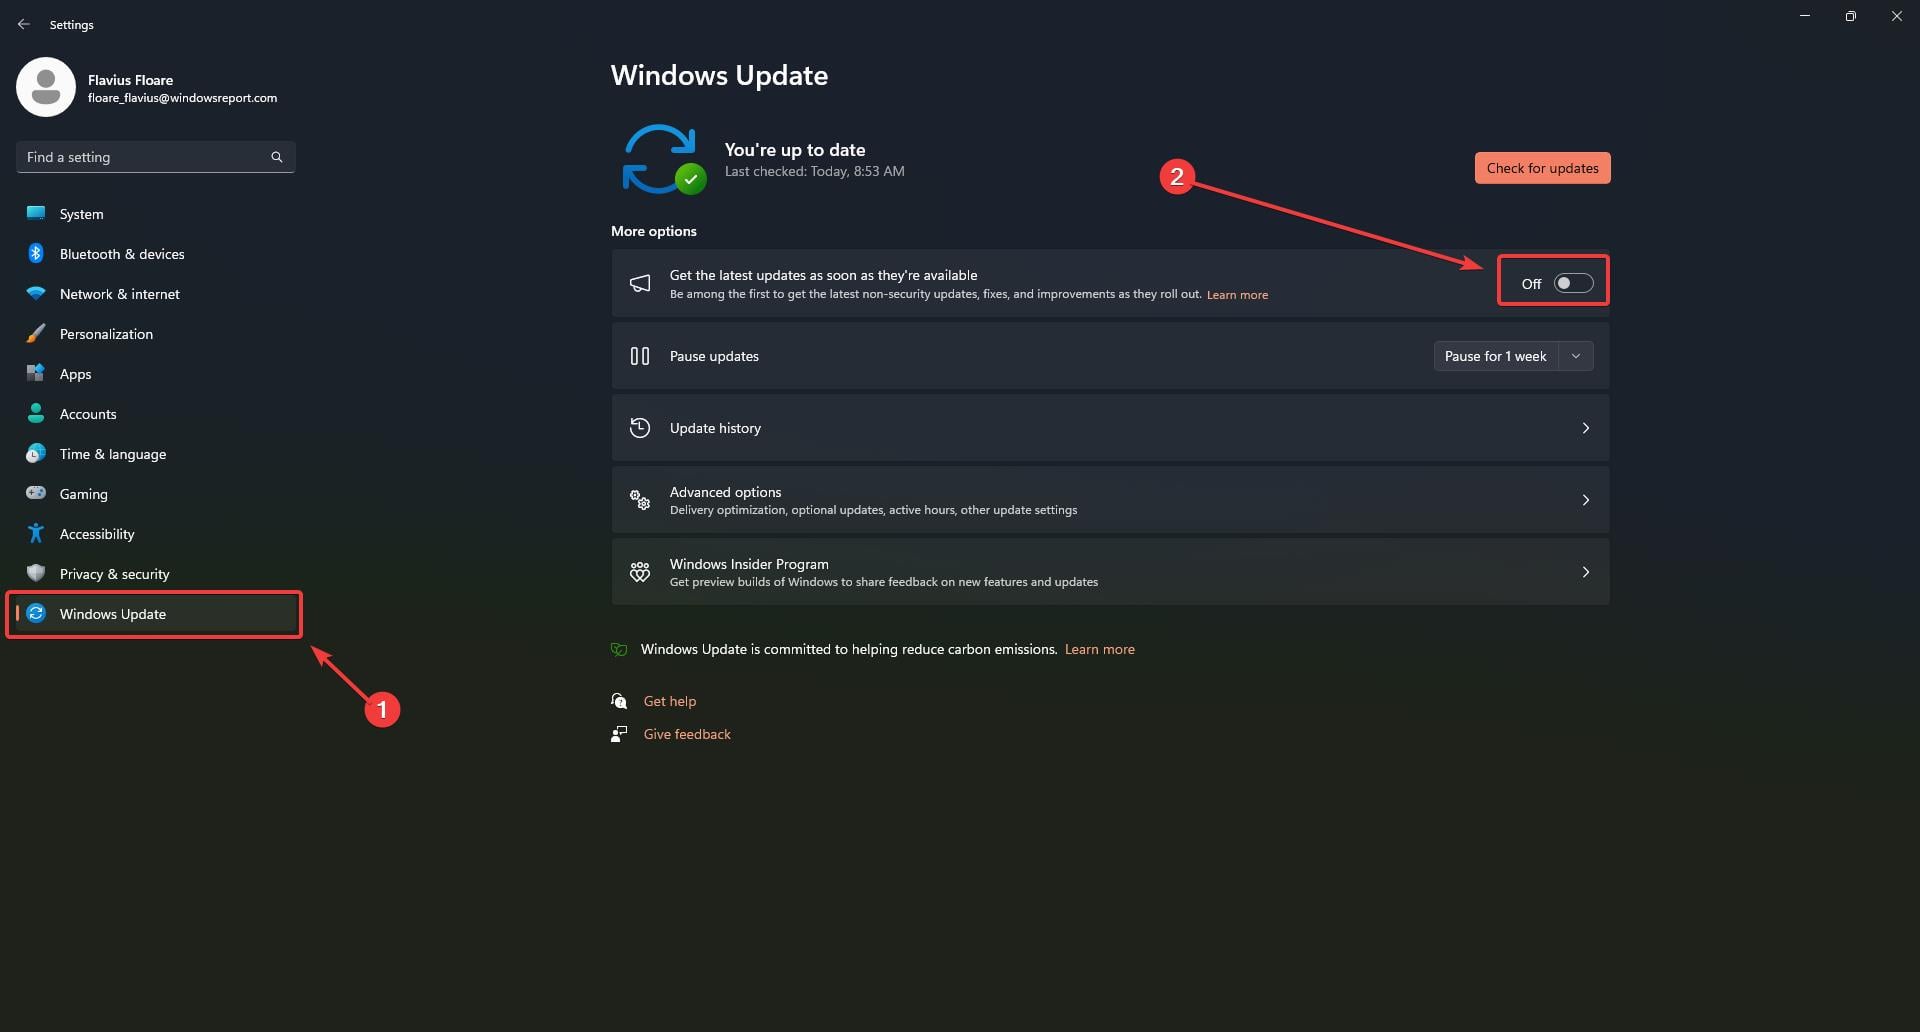Click the search magnifier in Find a setting
Viewport: 1920px width, 1032px height.
pos(277,157)
